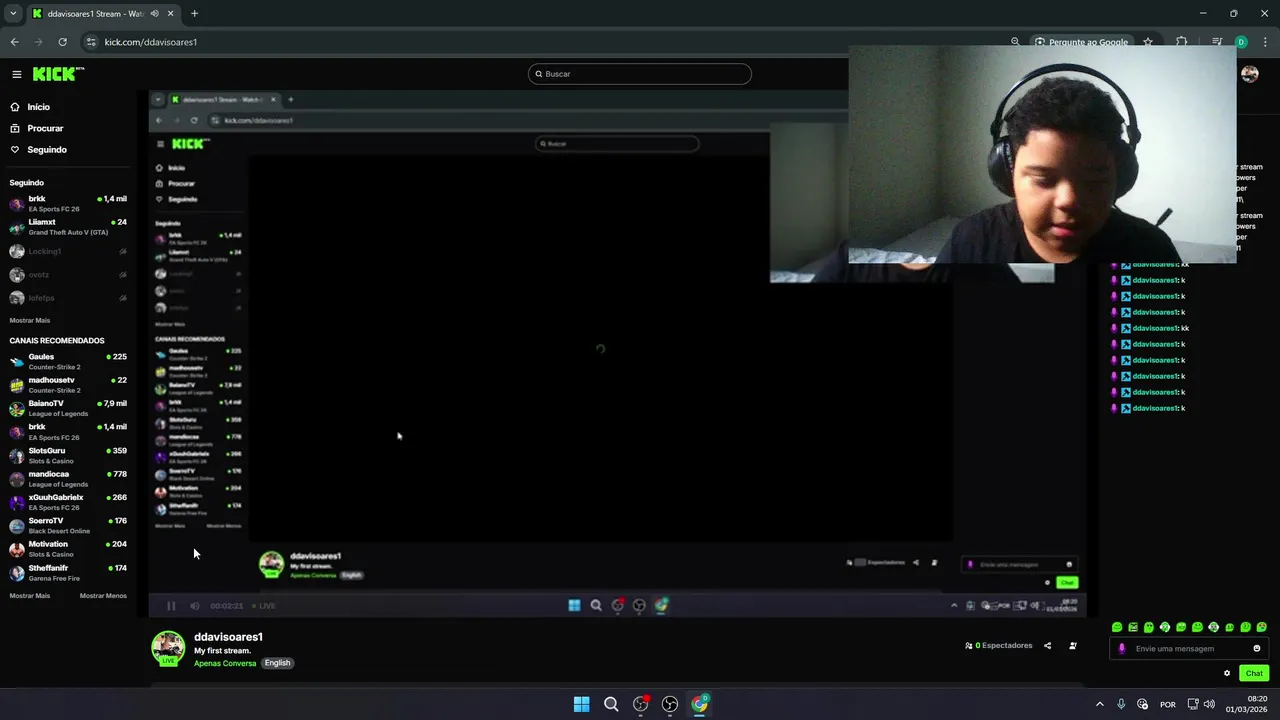The image size is (1280, 720).
Task: Open Chrome profile D avatar
Action: pos(1241,42)
